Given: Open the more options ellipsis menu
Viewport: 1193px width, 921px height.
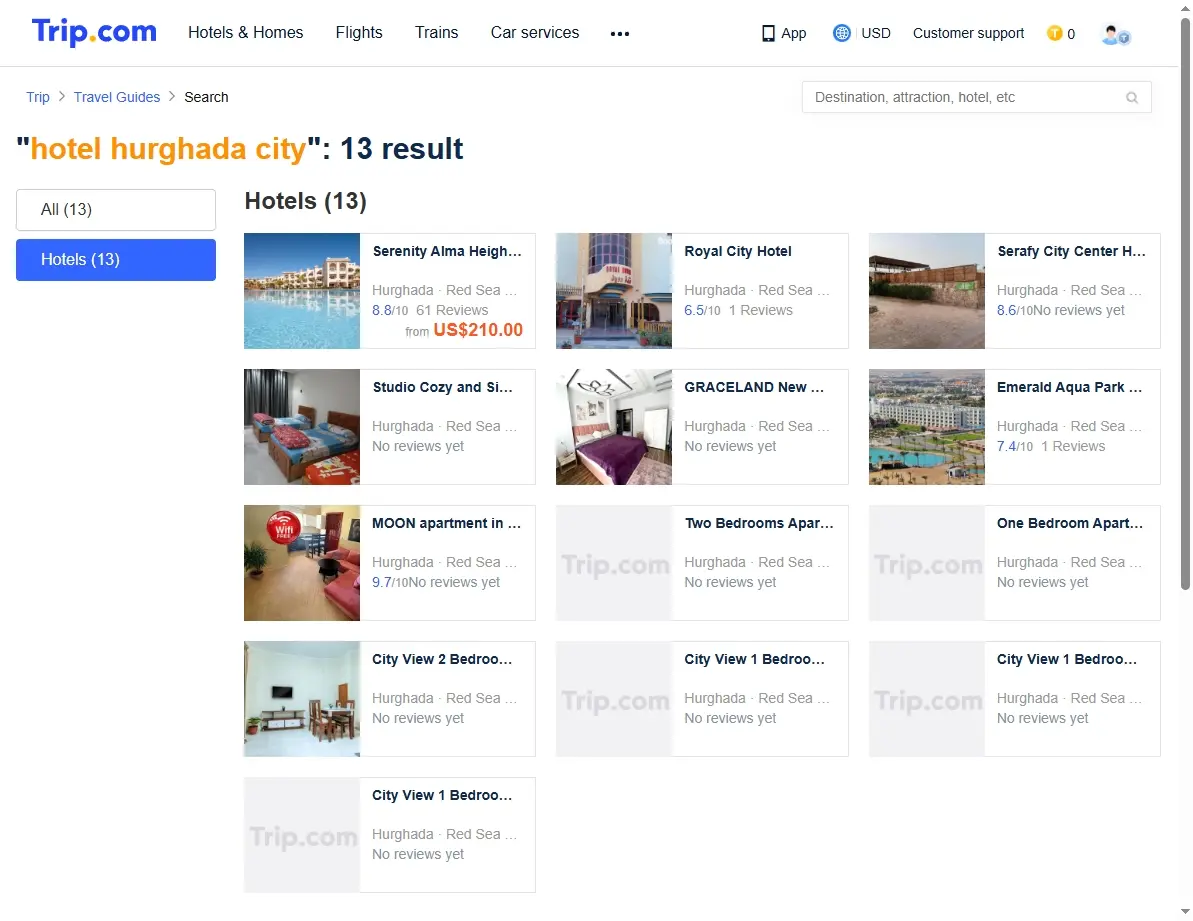Looking at the screenshot, I should (x=619, y=33).
